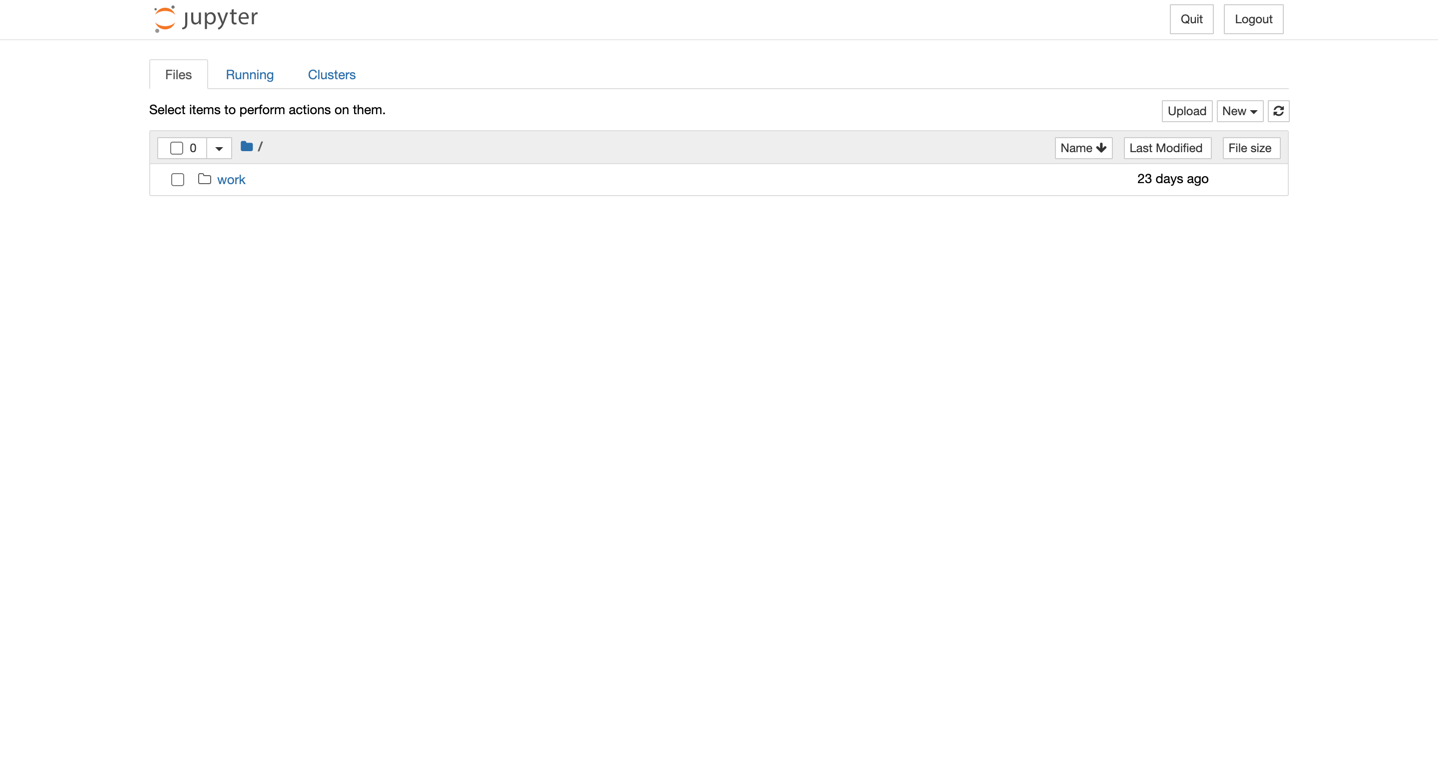Click the '23 days ago' timestamp

1172,179
